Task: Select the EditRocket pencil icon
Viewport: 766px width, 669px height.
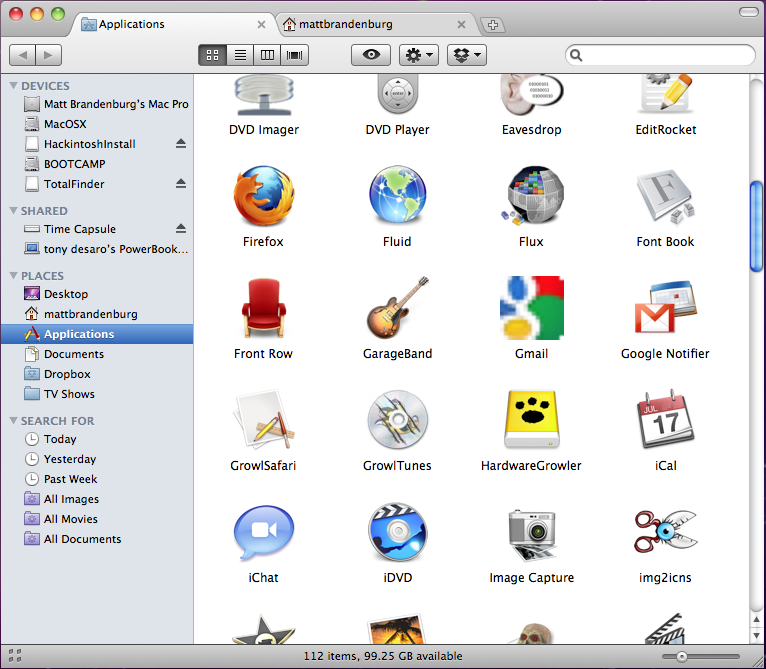Action: 665,94
